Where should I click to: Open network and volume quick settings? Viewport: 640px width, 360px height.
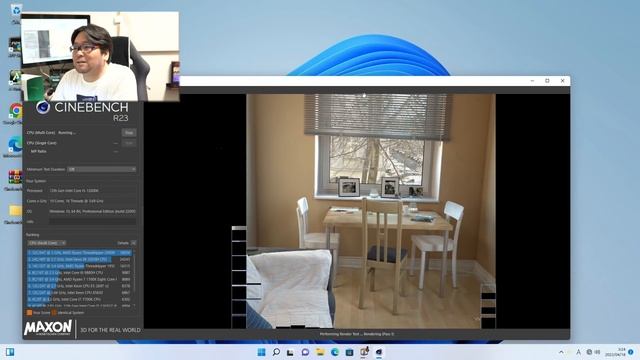[593, 352]
